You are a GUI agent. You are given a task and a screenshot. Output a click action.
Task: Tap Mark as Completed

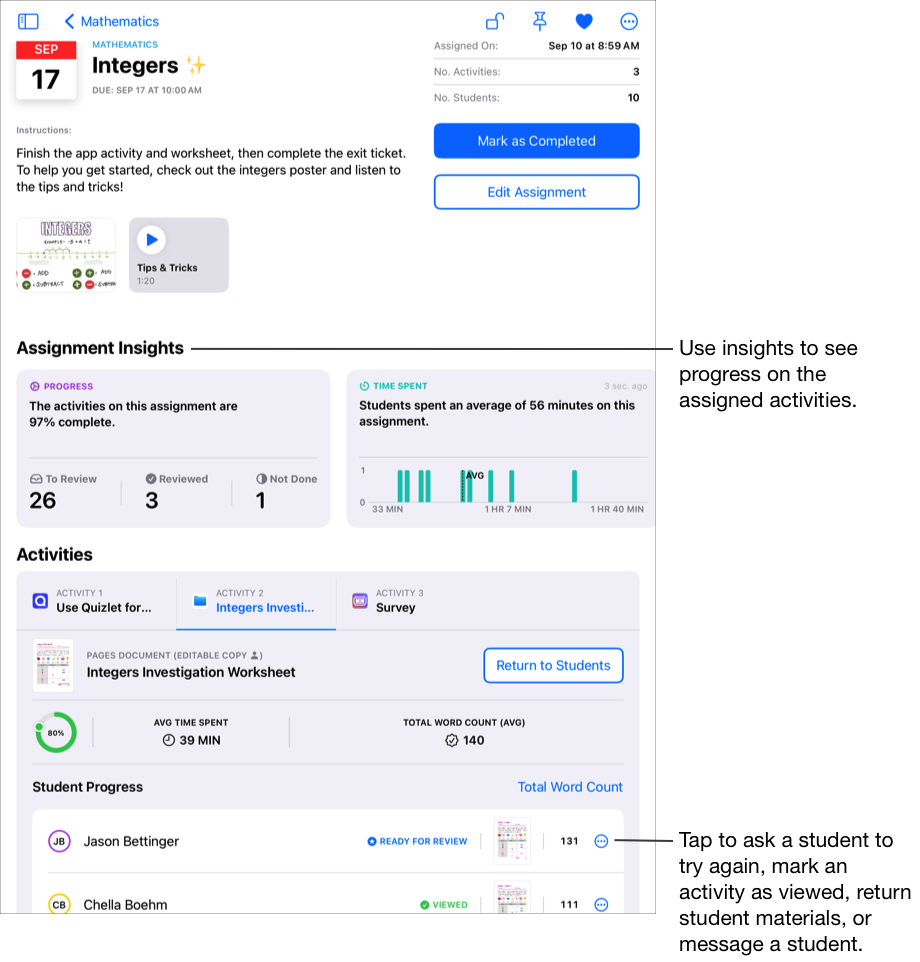point(537,140)
